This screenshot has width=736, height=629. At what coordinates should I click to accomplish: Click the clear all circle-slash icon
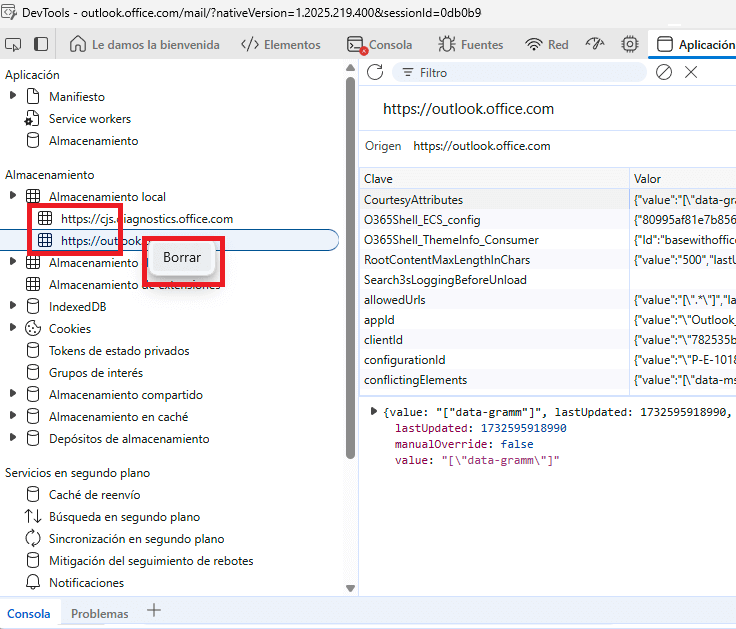[x=664, y=72]
